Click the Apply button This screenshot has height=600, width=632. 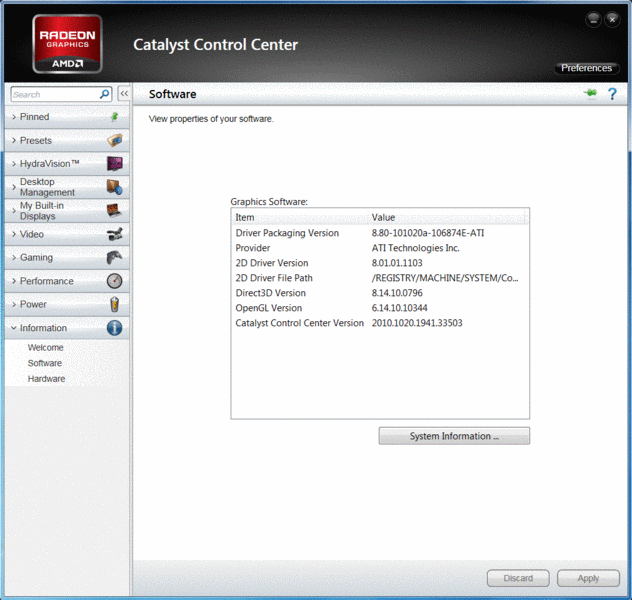click(588, 578)
